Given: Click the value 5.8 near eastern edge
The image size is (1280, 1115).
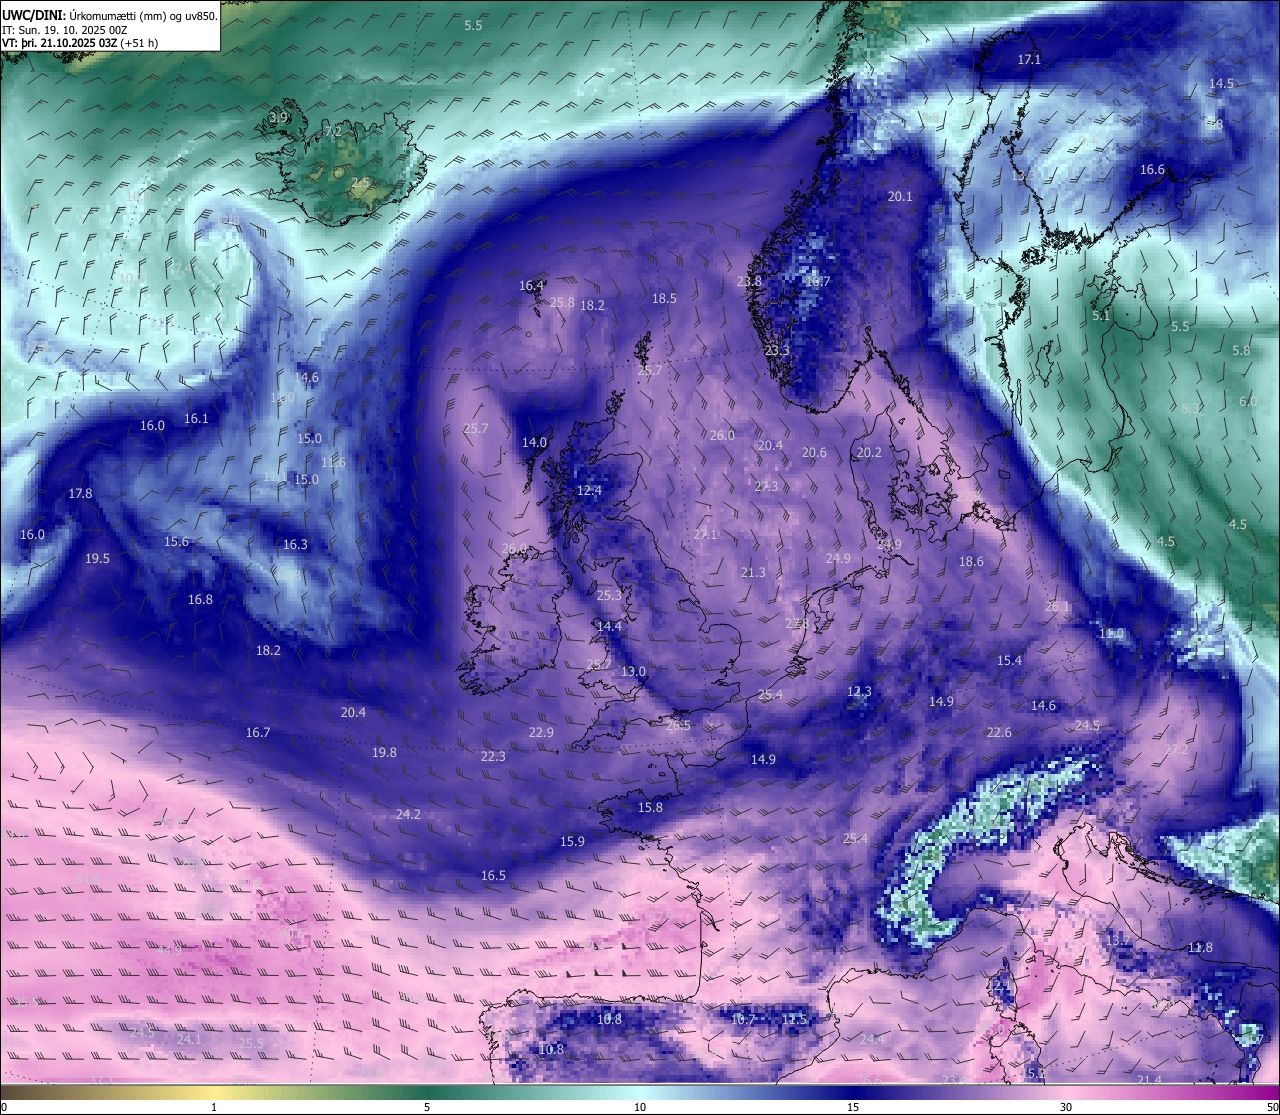Looking at the screenshot, I should 1241,351.
